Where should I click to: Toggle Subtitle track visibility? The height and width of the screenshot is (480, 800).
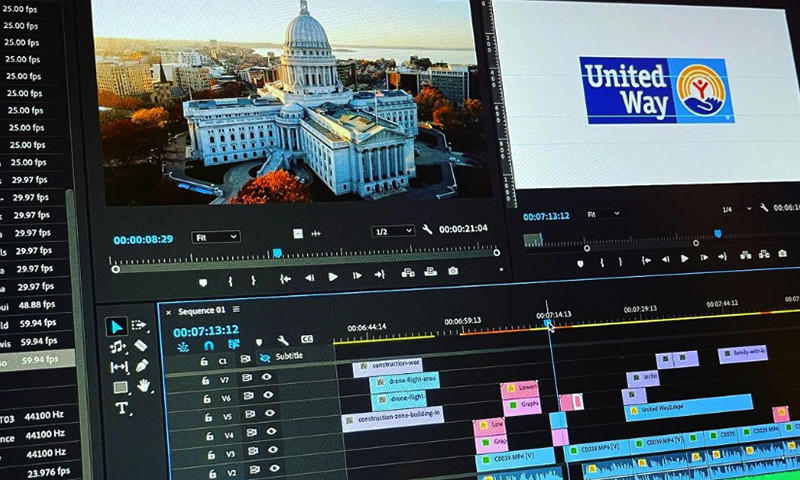(264, 358)
